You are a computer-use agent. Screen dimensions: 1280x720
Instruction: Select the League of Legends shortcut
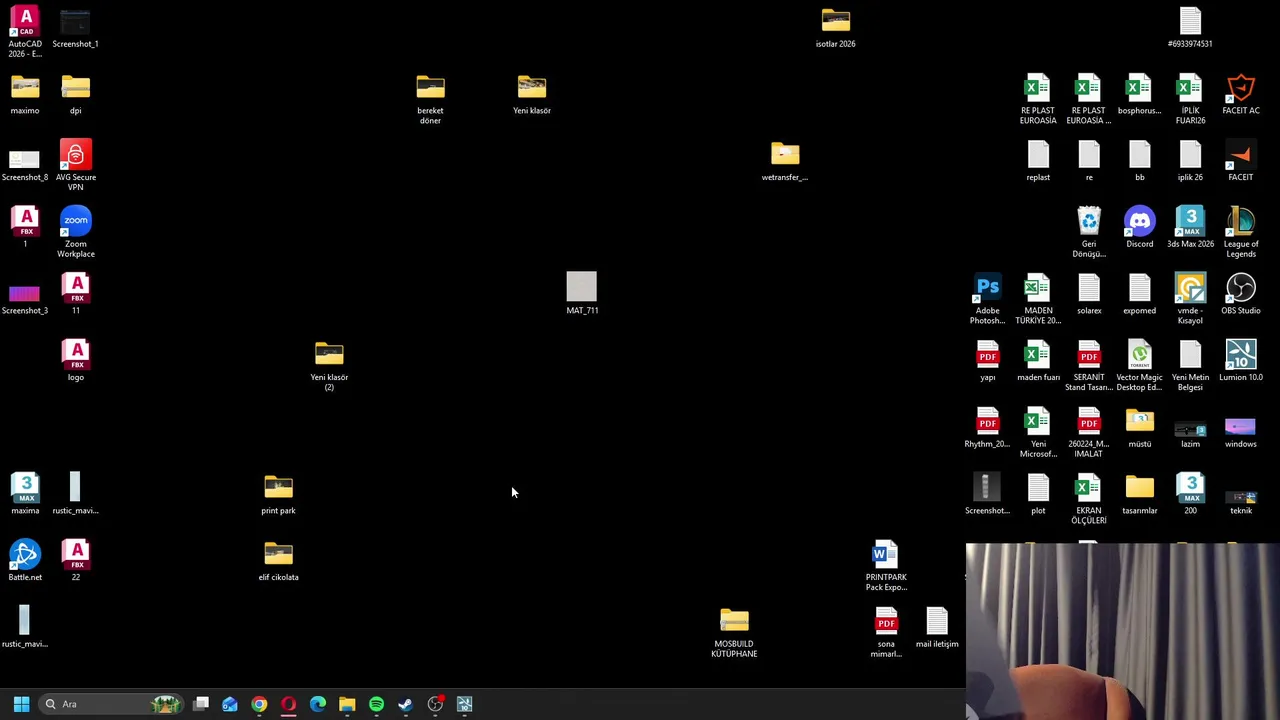click(x=1240, y=232)
